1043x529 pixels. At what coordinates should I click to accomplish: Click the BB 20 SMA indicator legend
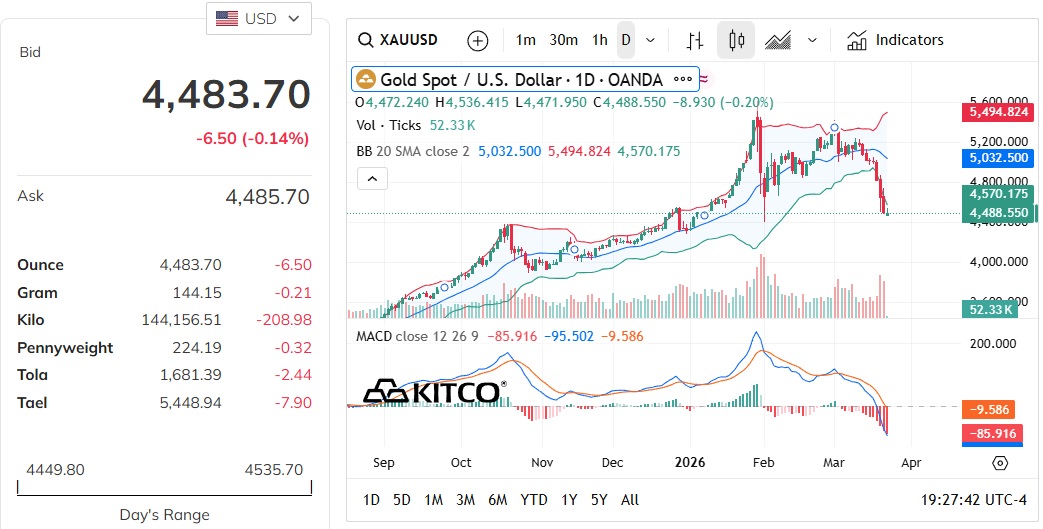(x=413, y=151)
